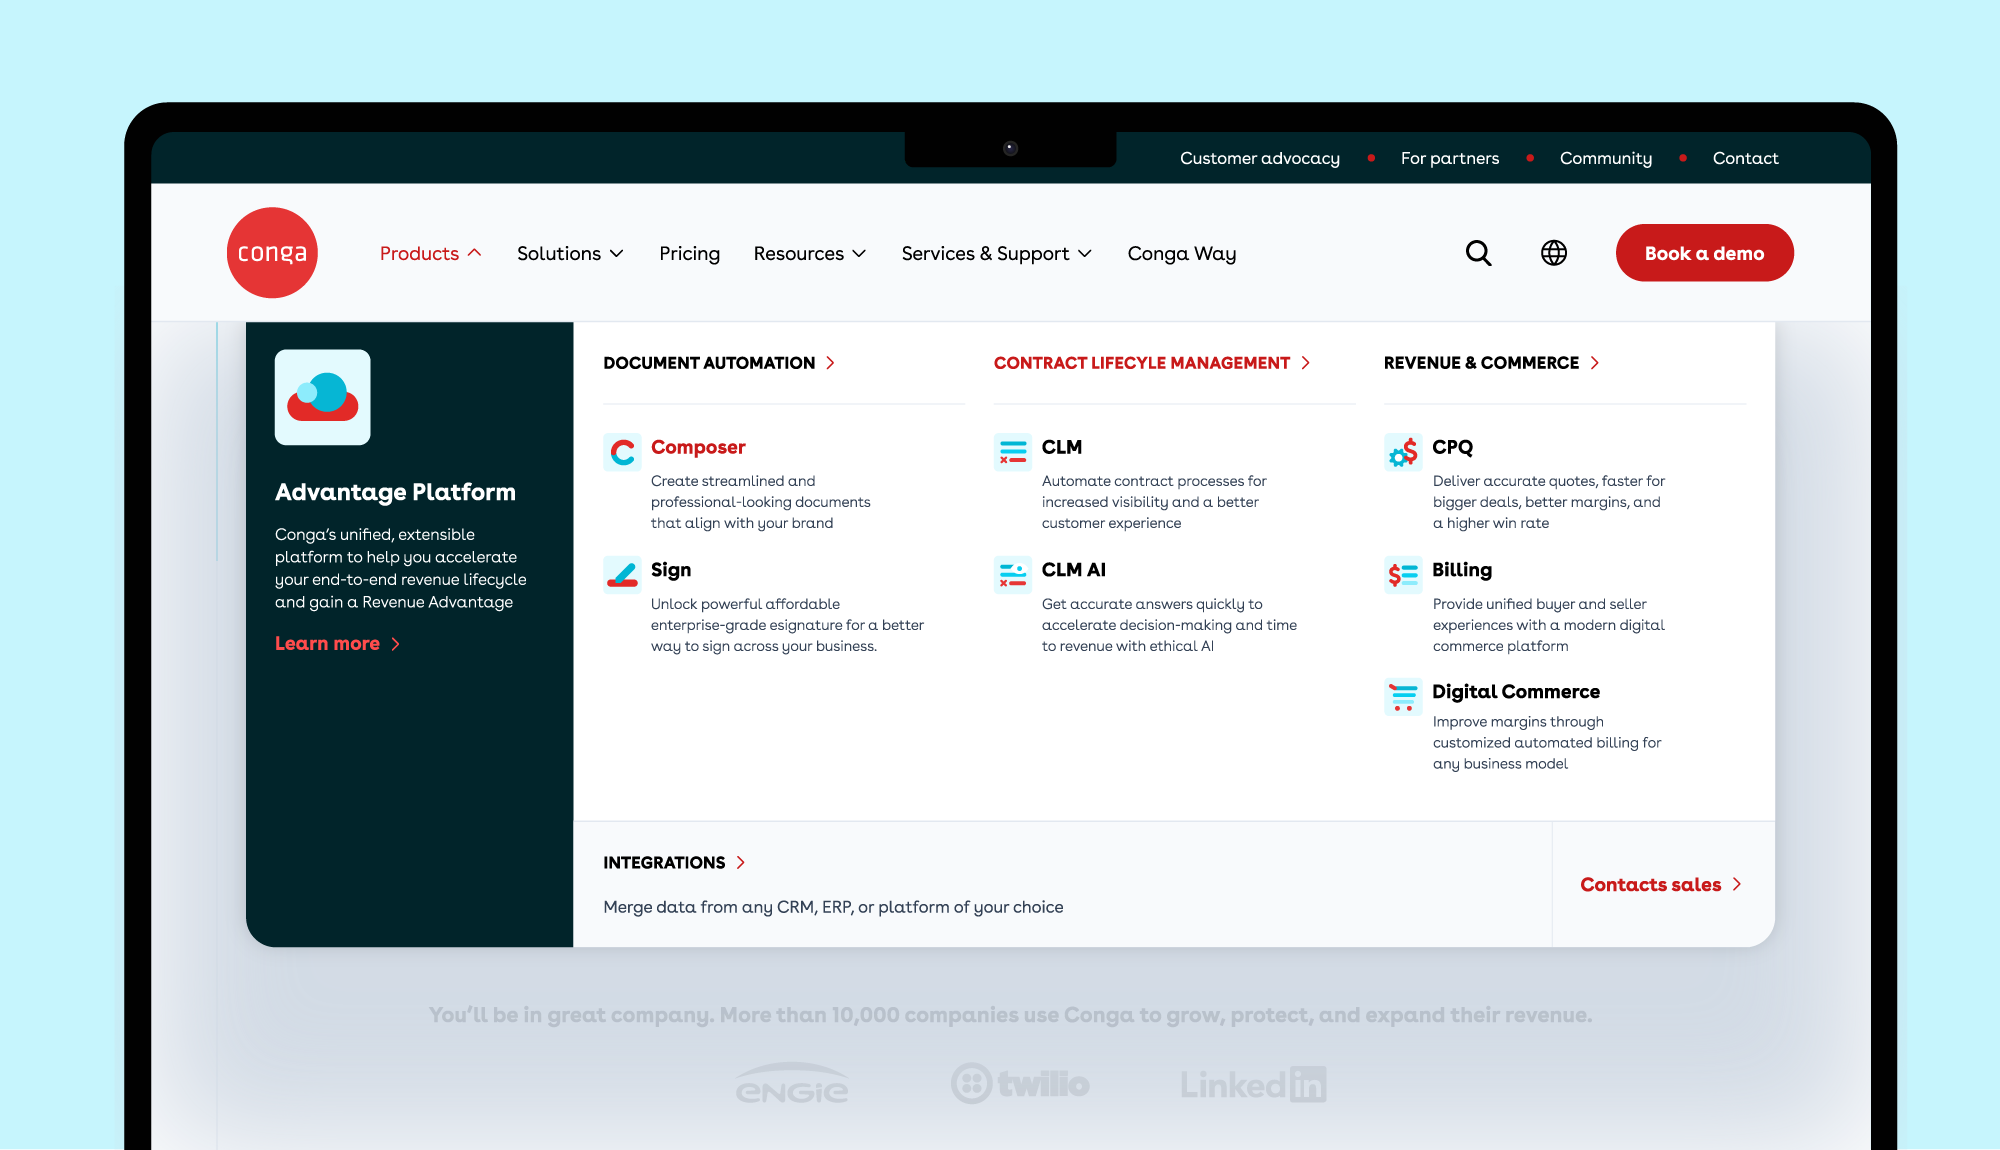Click the Sign product icon

click(622, 575)
